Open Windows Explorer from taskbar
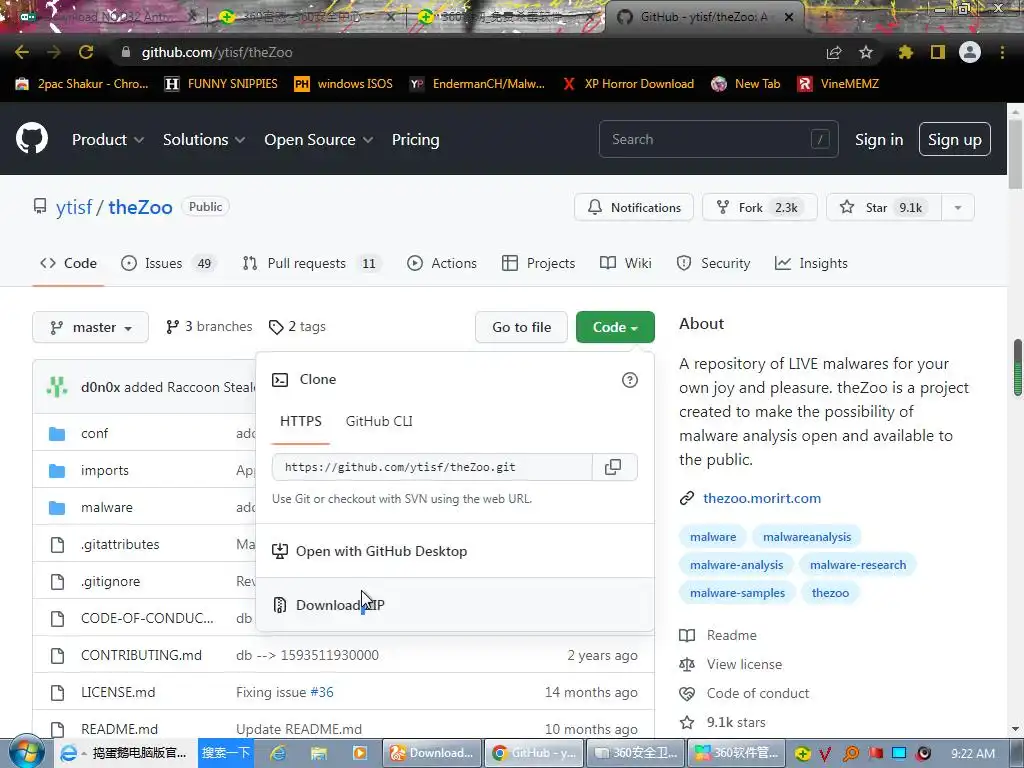The width and height of the screenshot is (1024, 768). click(319, 753)
